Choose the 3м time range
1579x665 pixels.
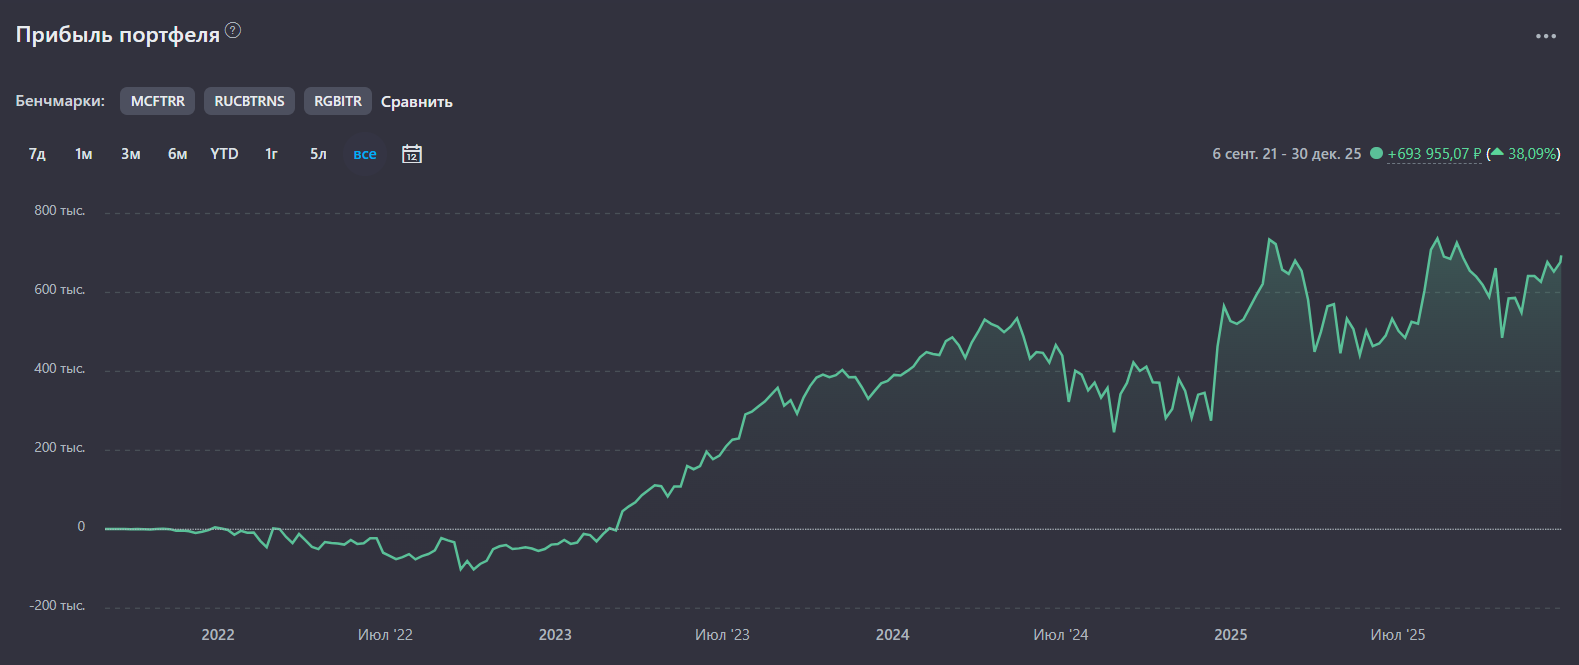pyautogui.click(x=131, y=154)
